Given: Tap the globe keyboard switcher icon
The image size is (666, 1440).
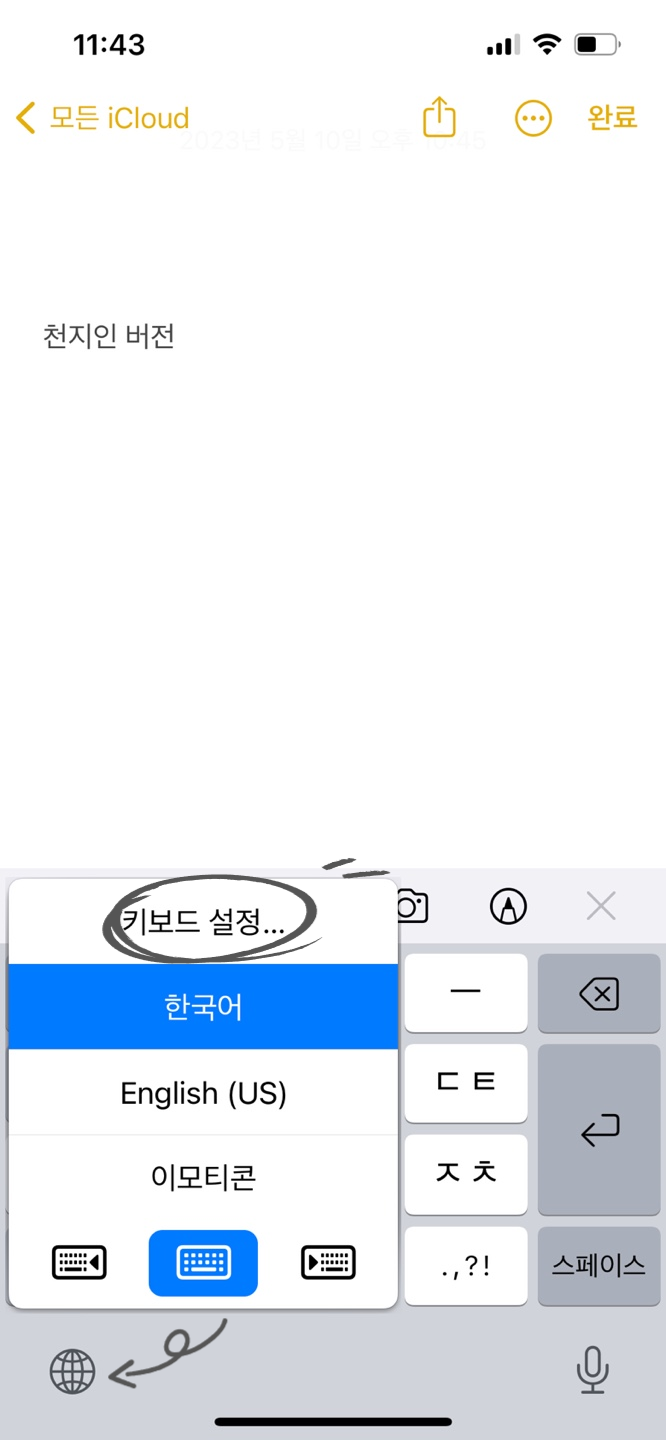Looking at the screenshot, I should [x=72, y=1371].
